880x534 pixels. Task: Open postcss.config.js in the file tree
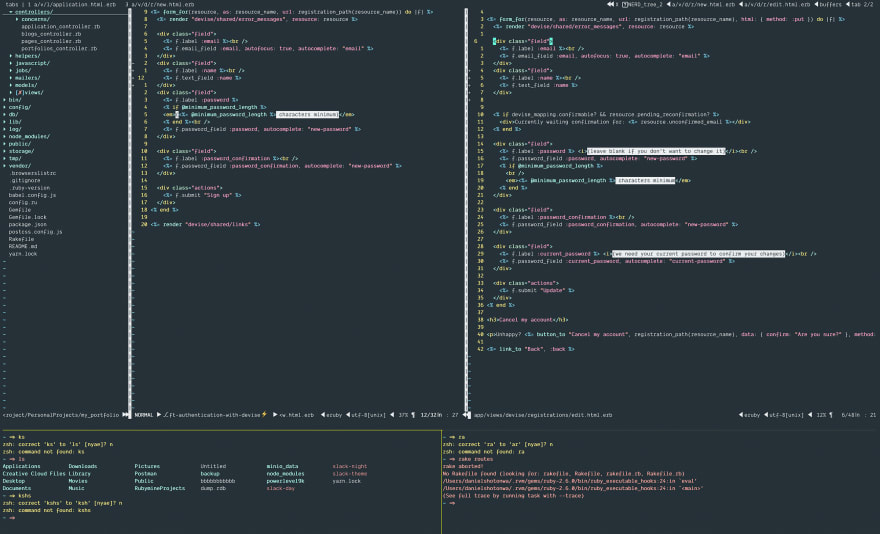pos(35,232)
